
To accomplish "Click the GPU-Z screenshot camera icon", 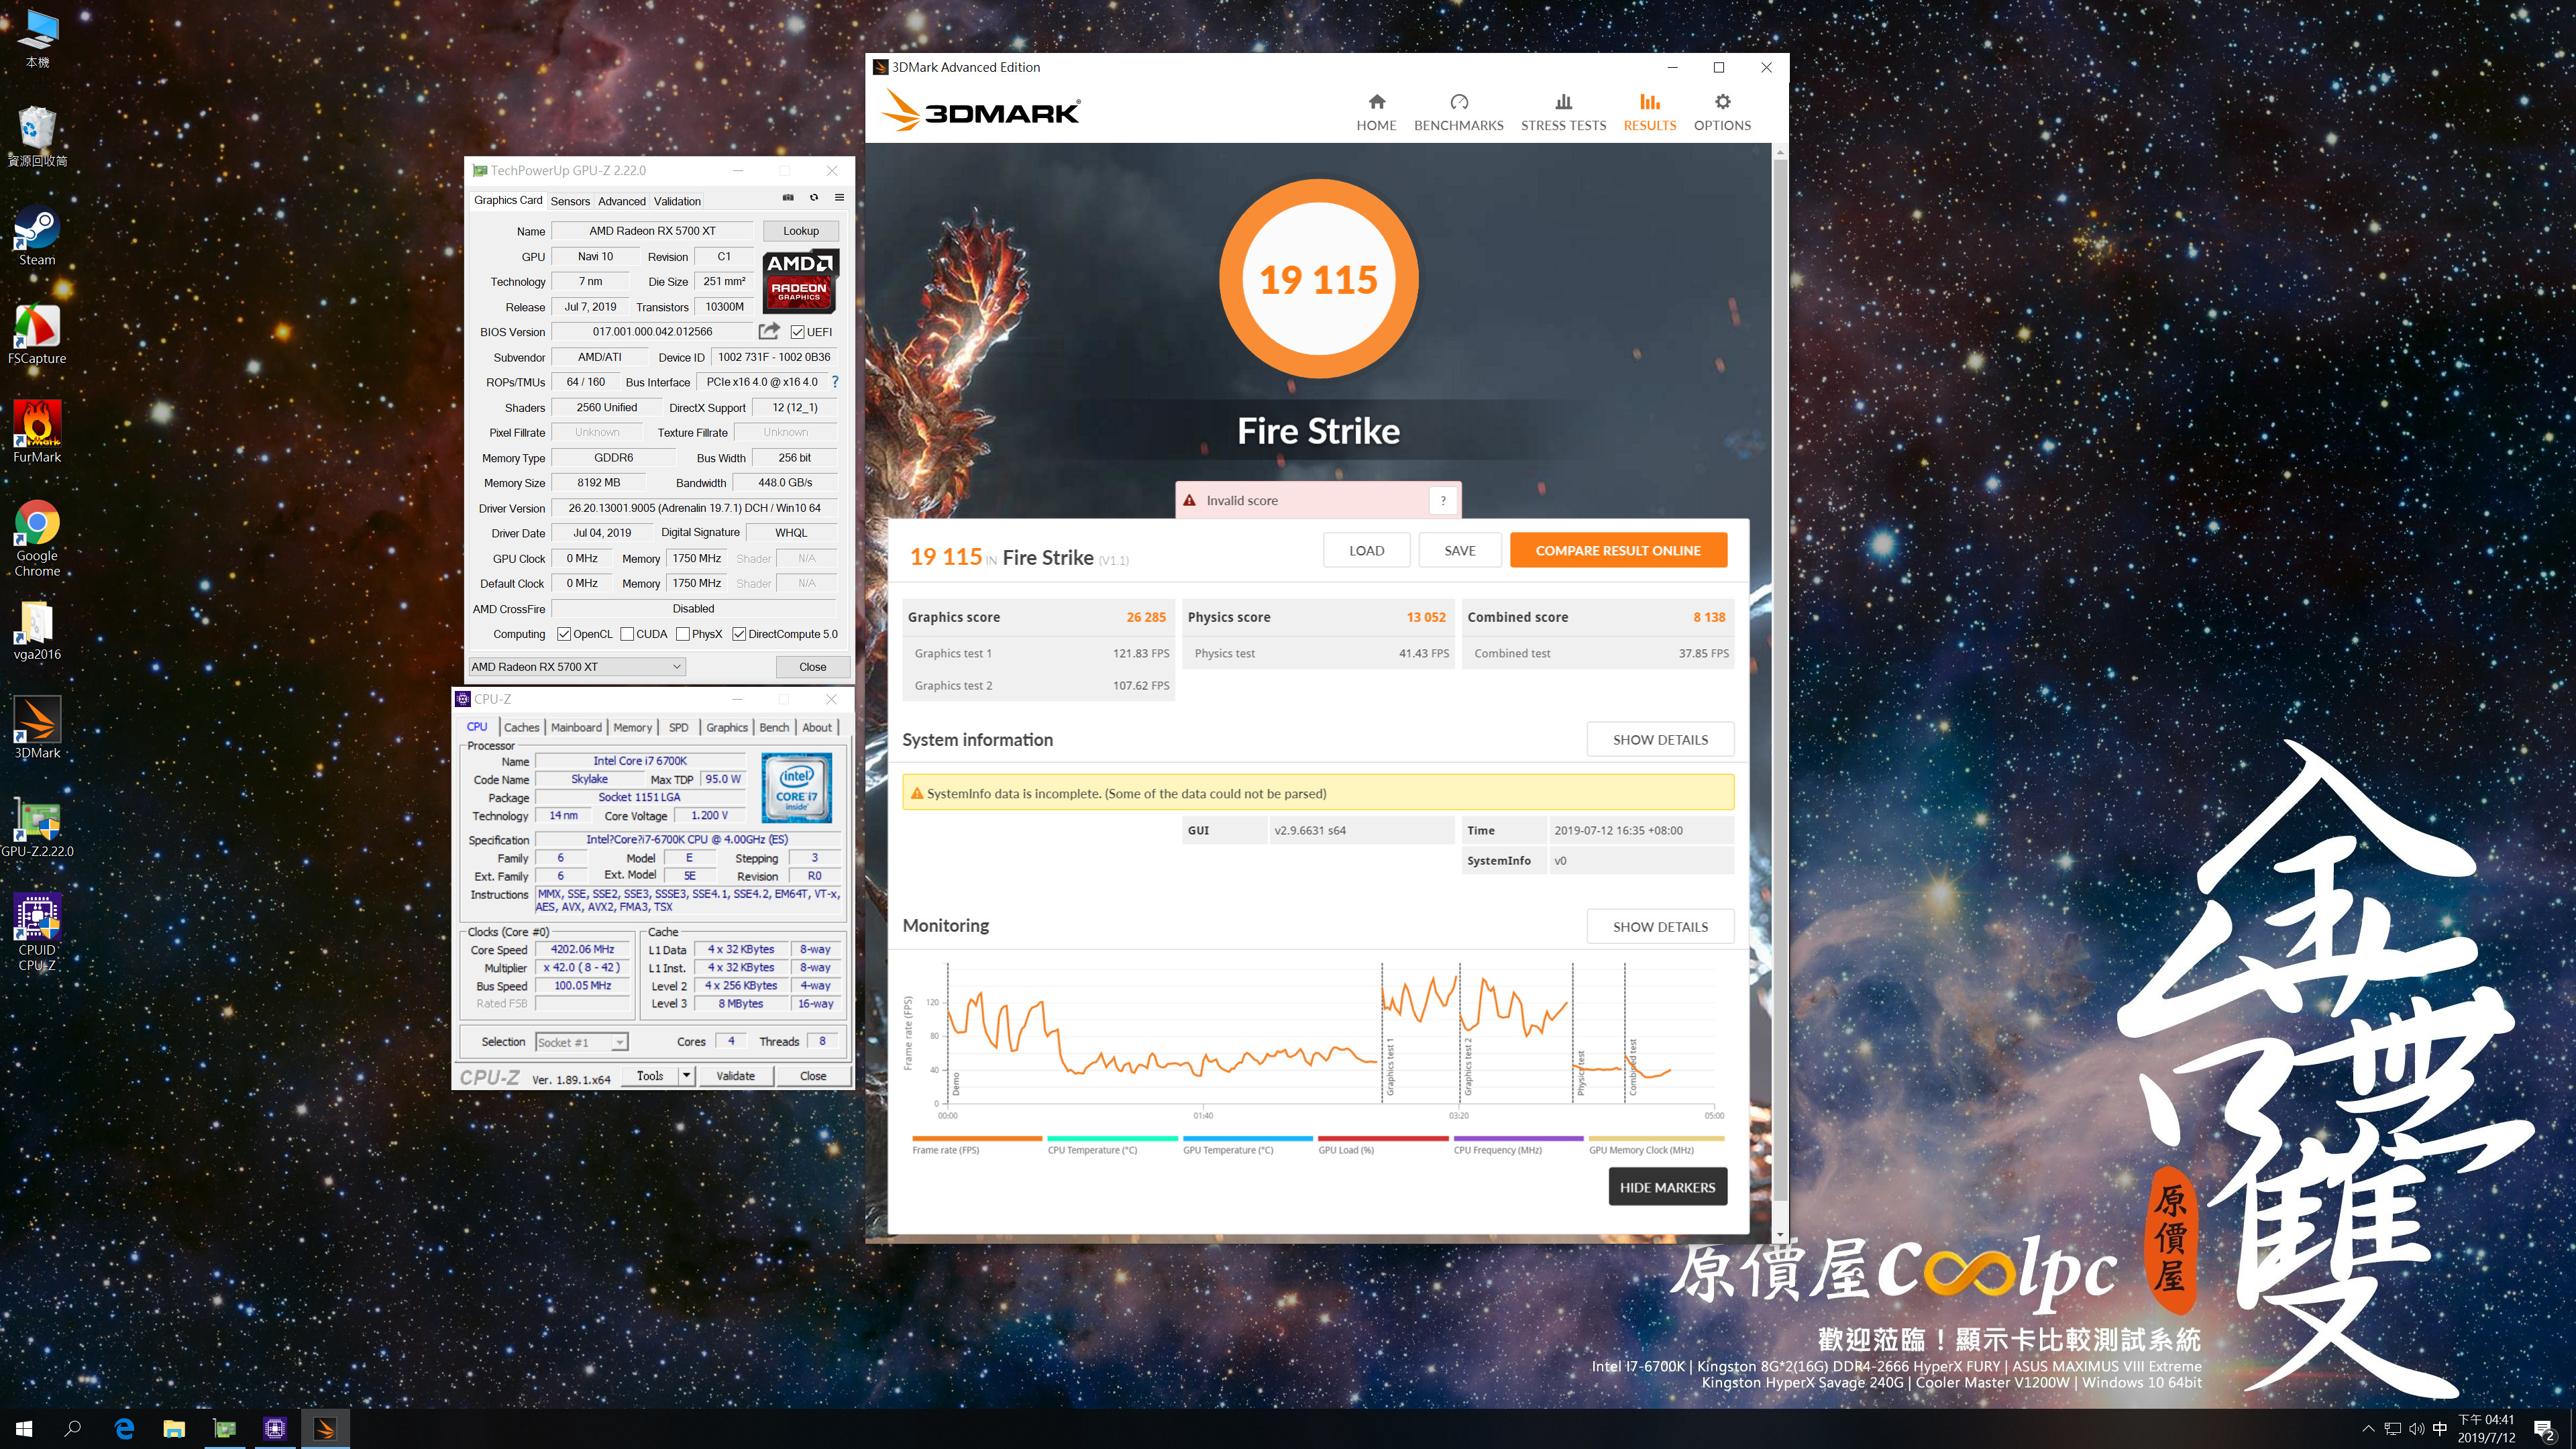I will point(788,198).
